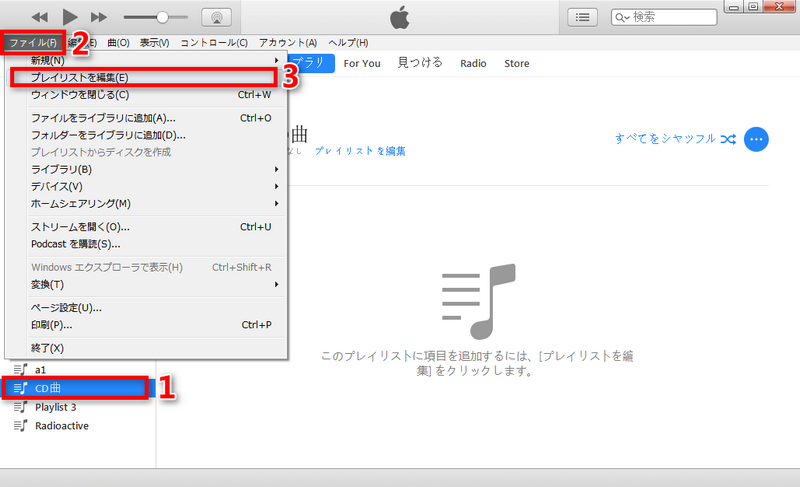Select the a1 playlist
The image size is (800, 487).
(x=78, y=370)
